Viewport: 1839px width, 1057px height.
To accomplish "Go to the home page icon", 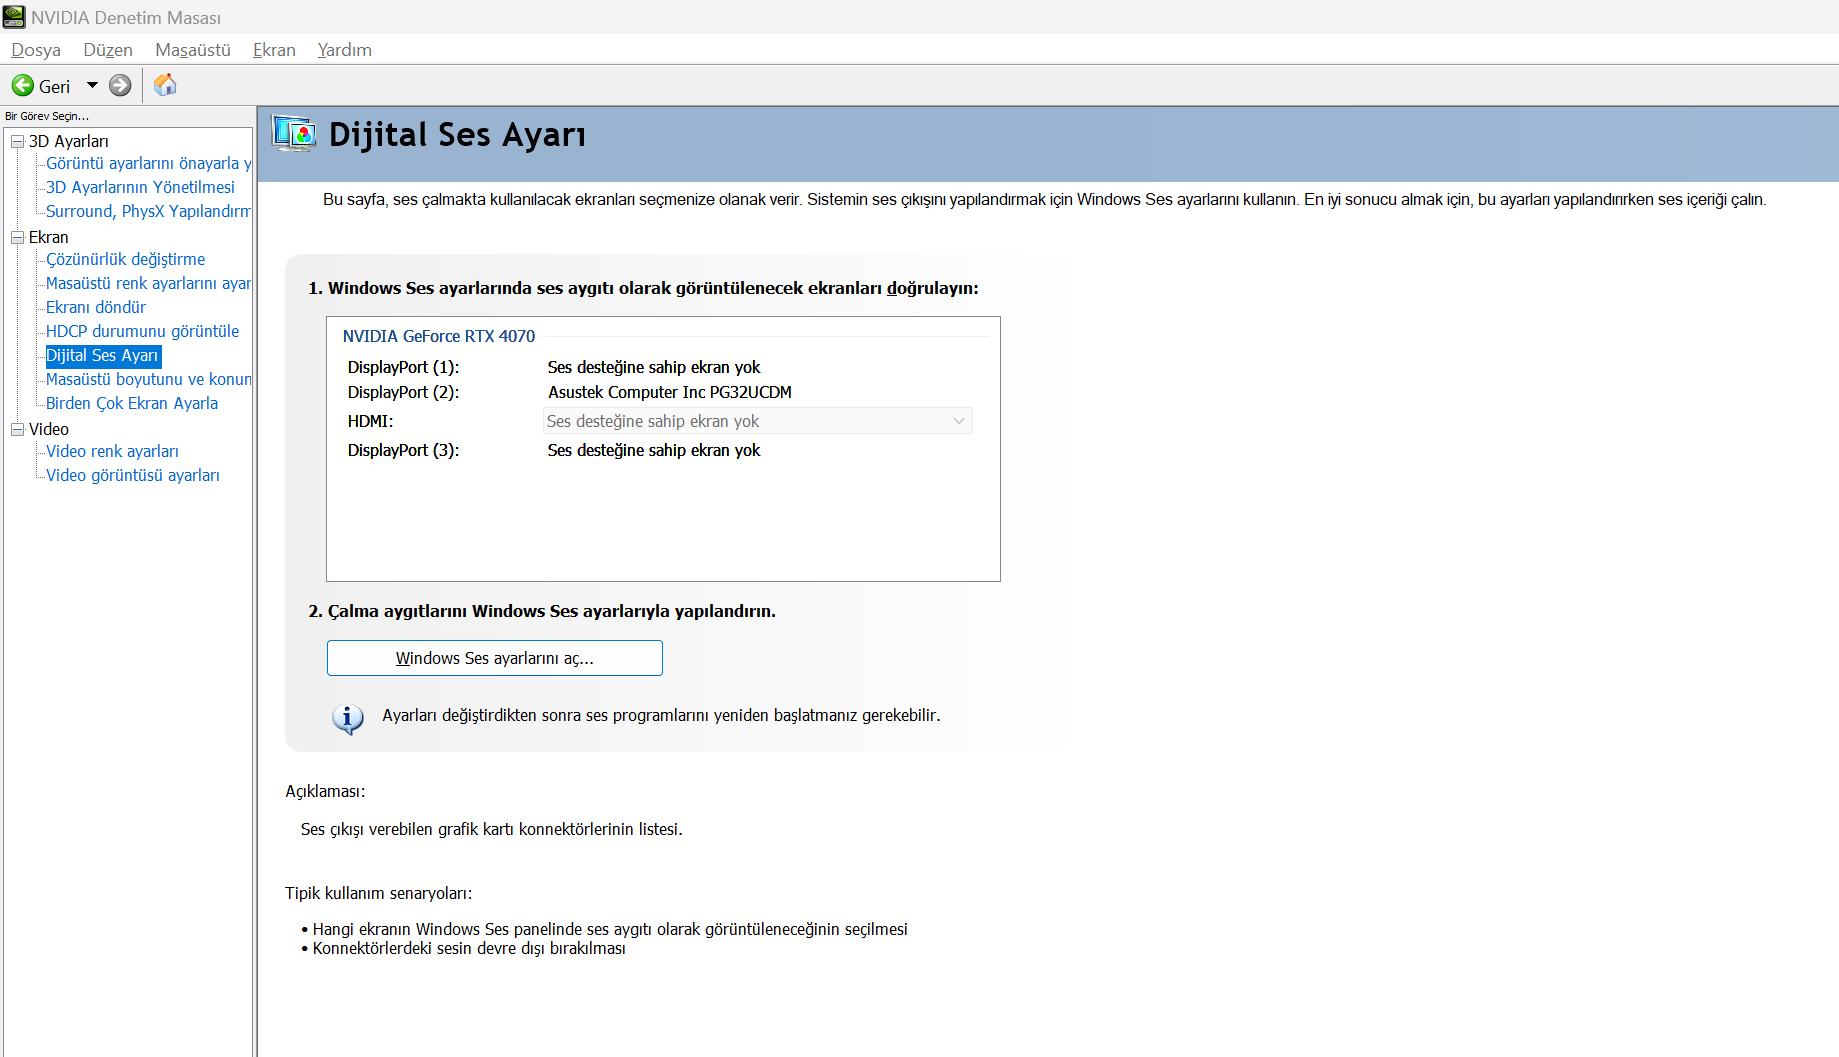I will pos(165,85).
